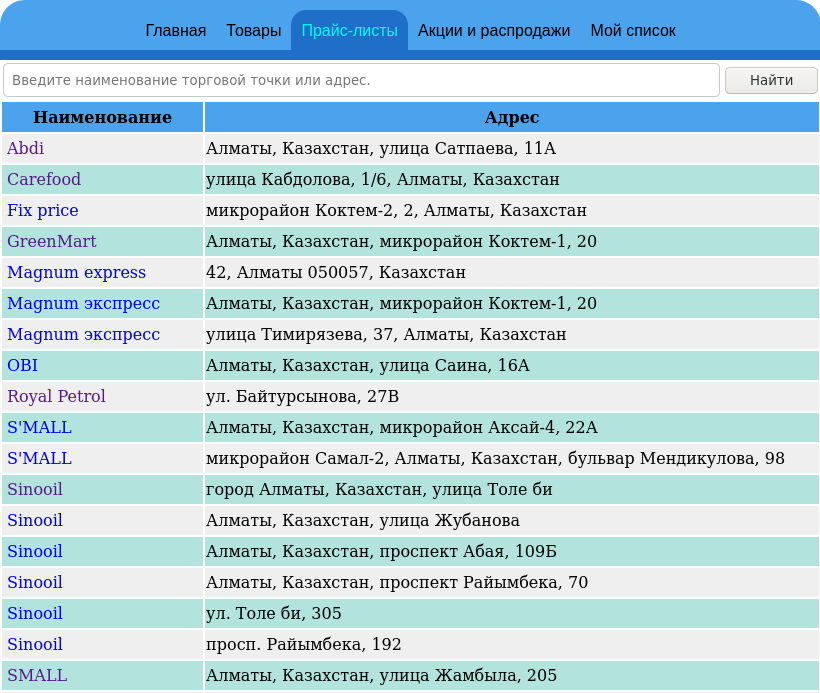Go to Акции и распродажи
Screen dimensions: 820x693
coord(494,31)
